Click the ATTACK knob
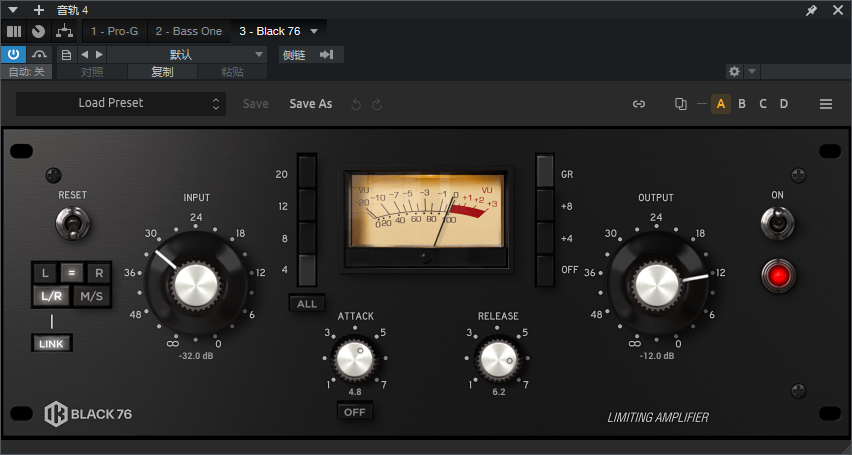 coord(355,359)
